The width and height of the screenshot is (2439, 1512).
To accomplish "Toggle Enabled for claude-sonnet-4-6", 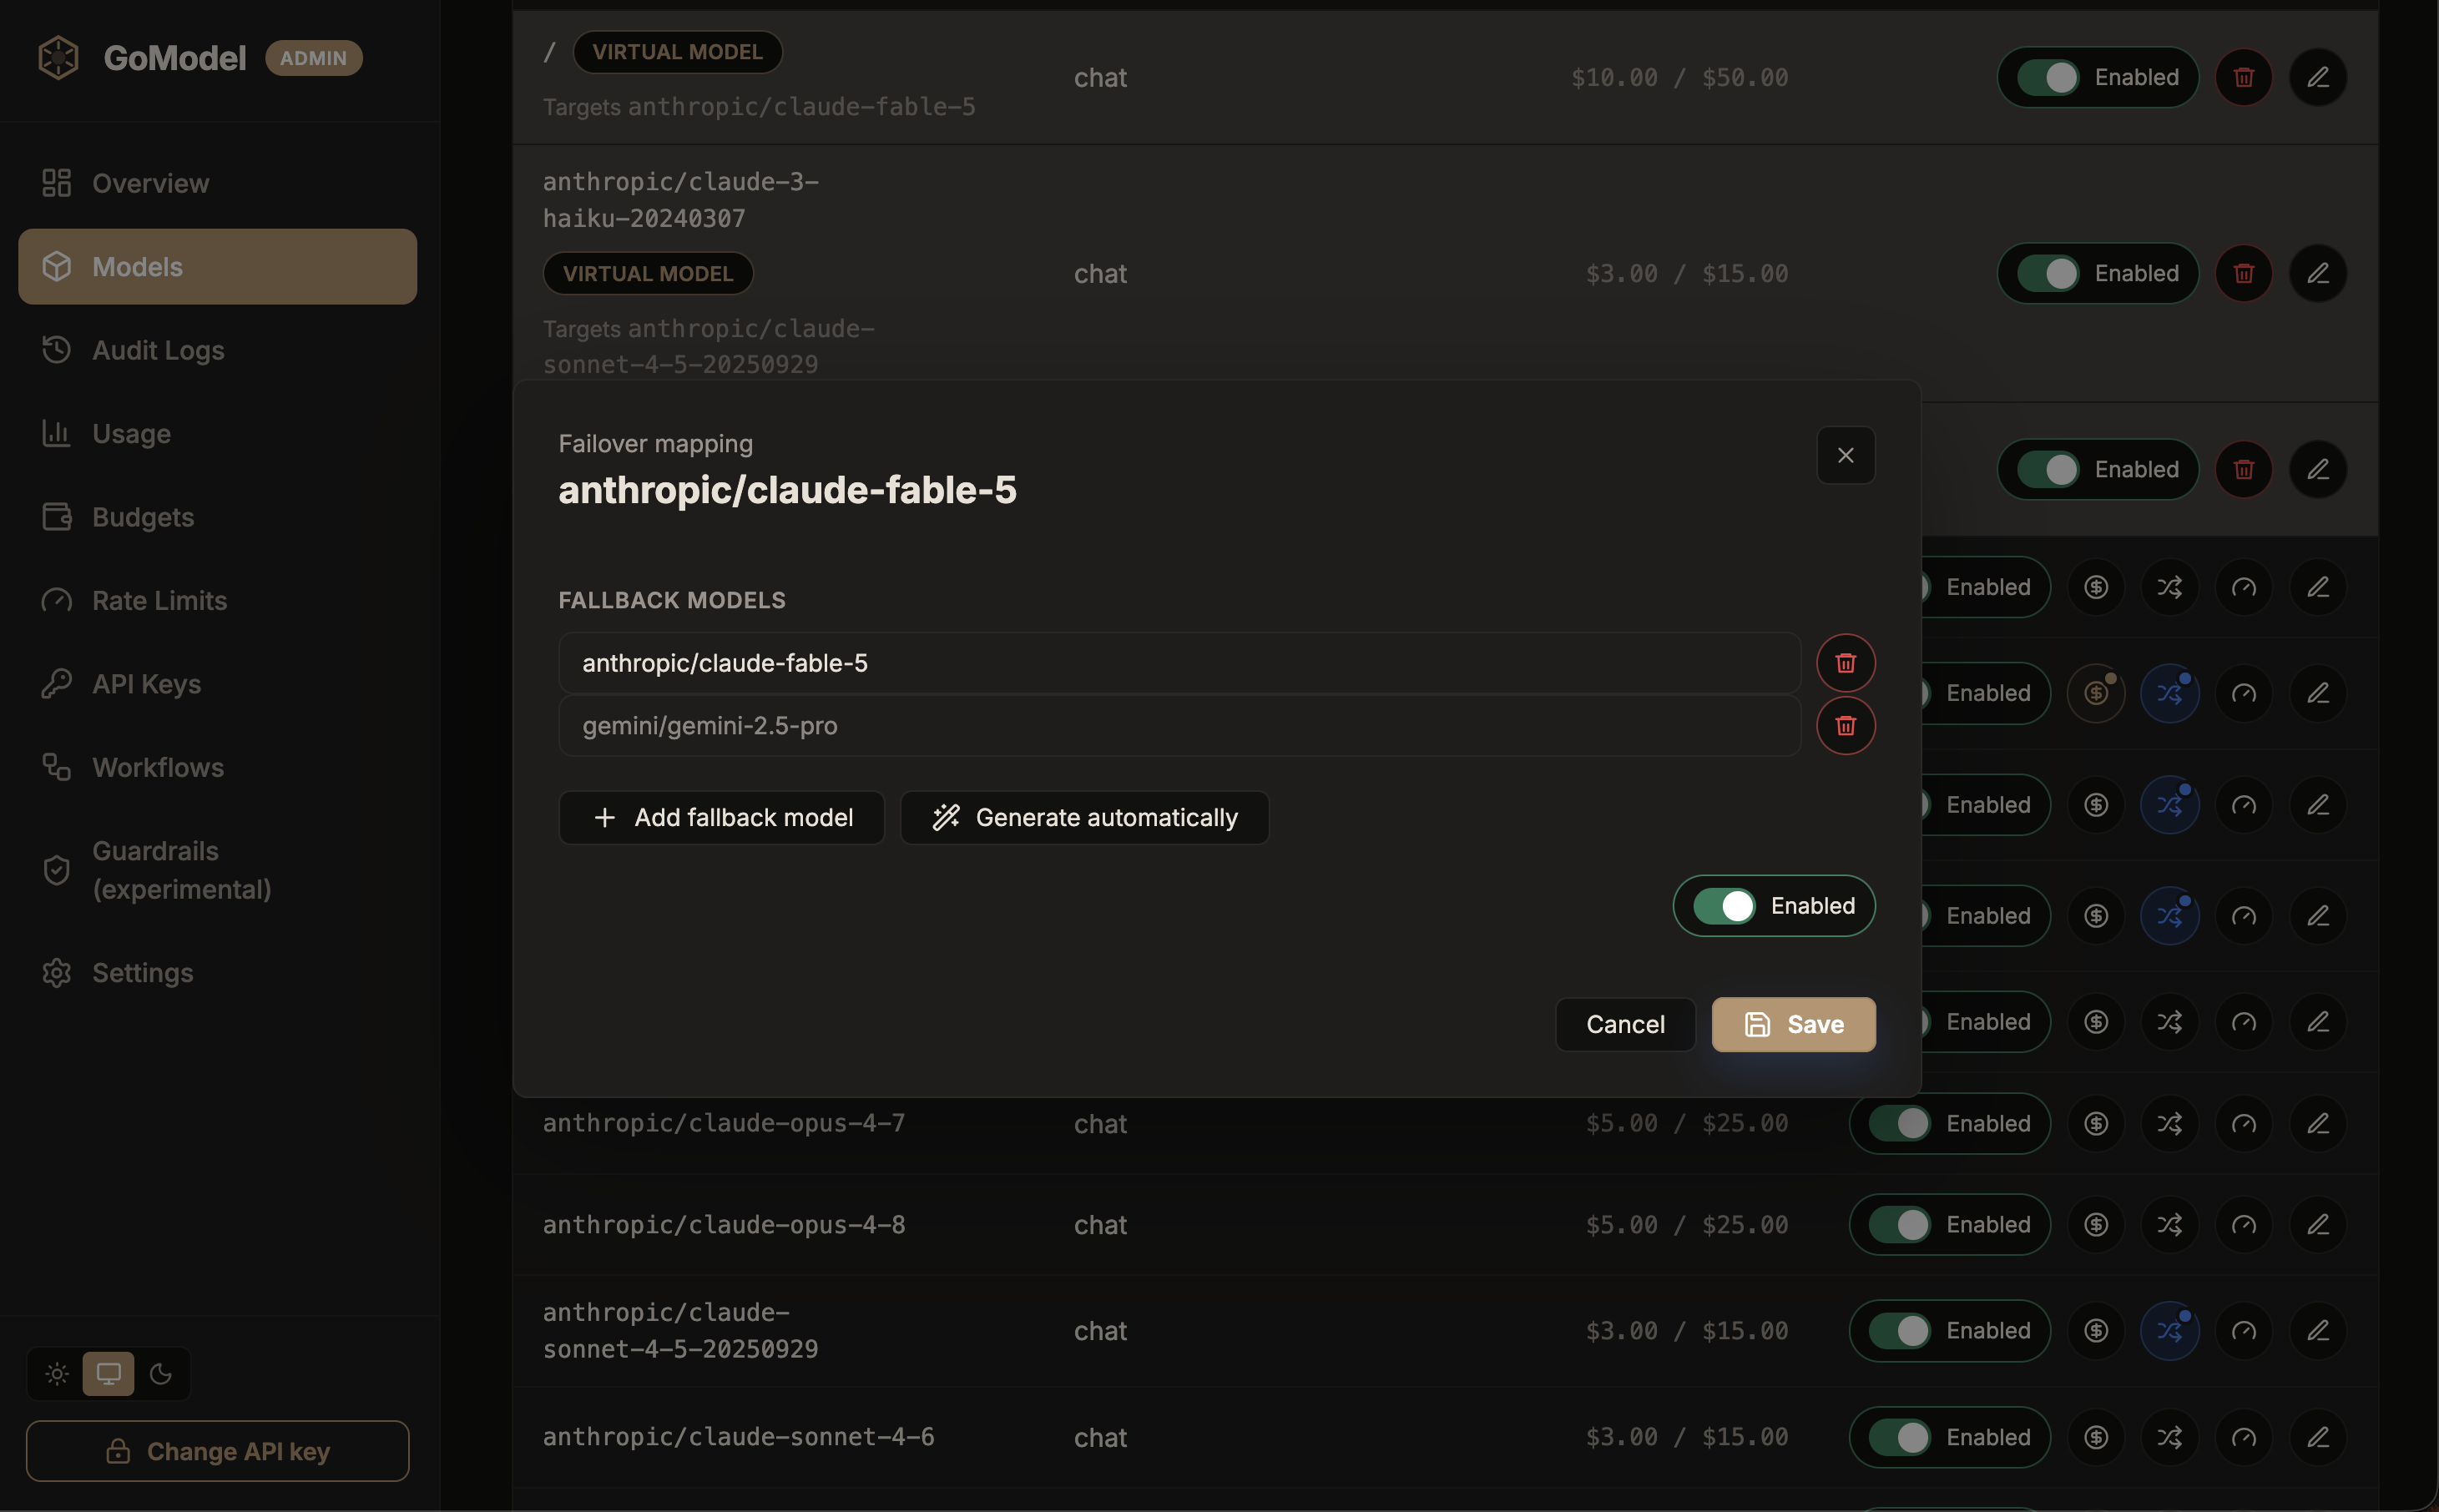I will click(x=1949, y=1437).
